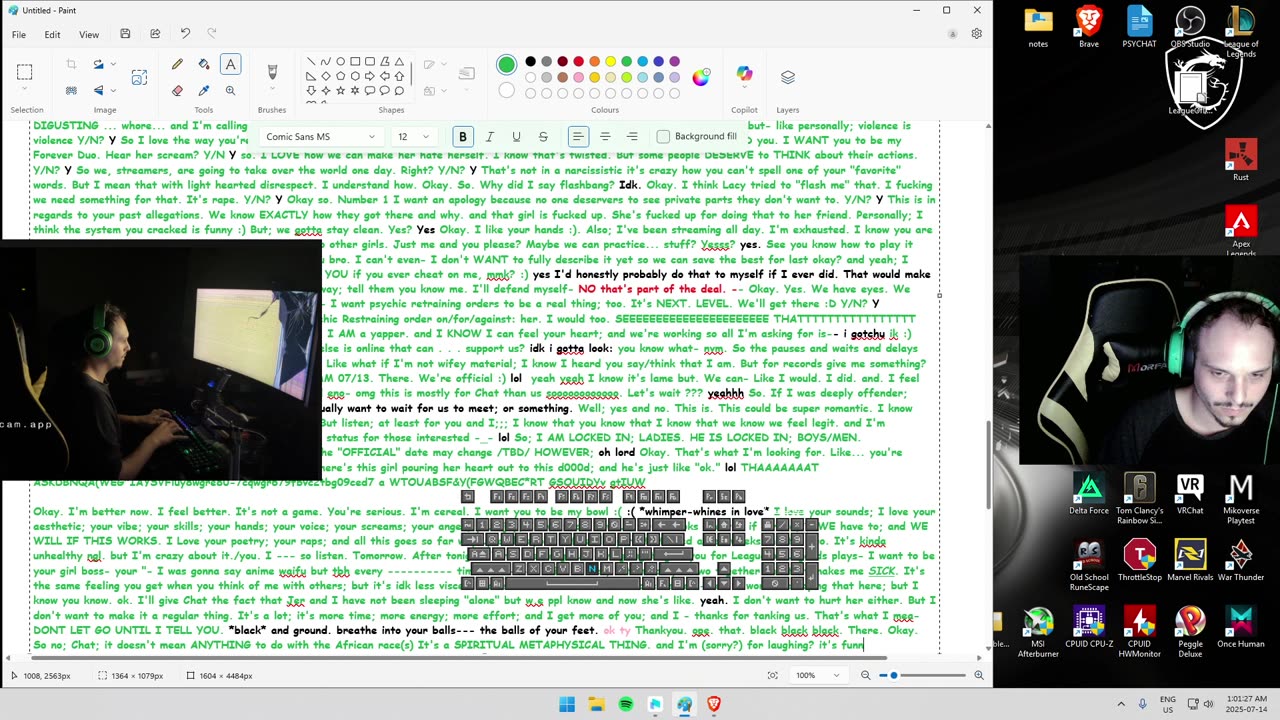The width and height of the screenshot is (1280, 720).
Task: Select the Colour 2 white circle
Action: (507, 91)
